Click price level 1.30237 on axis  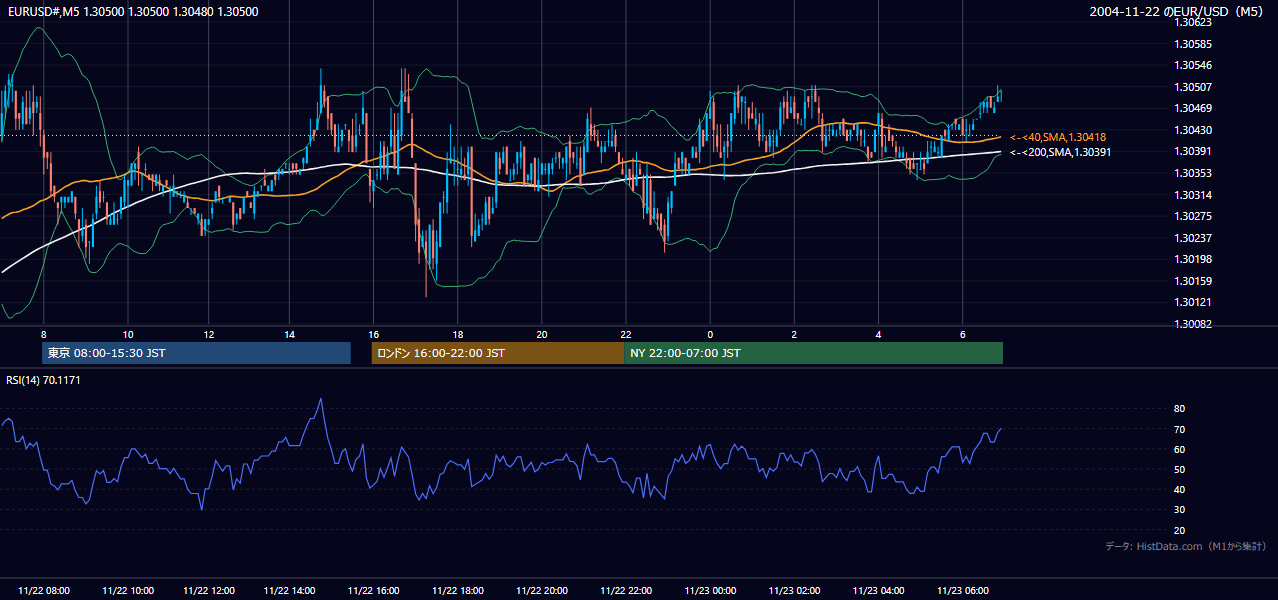pyautogui.click(x=1193, y=238)
